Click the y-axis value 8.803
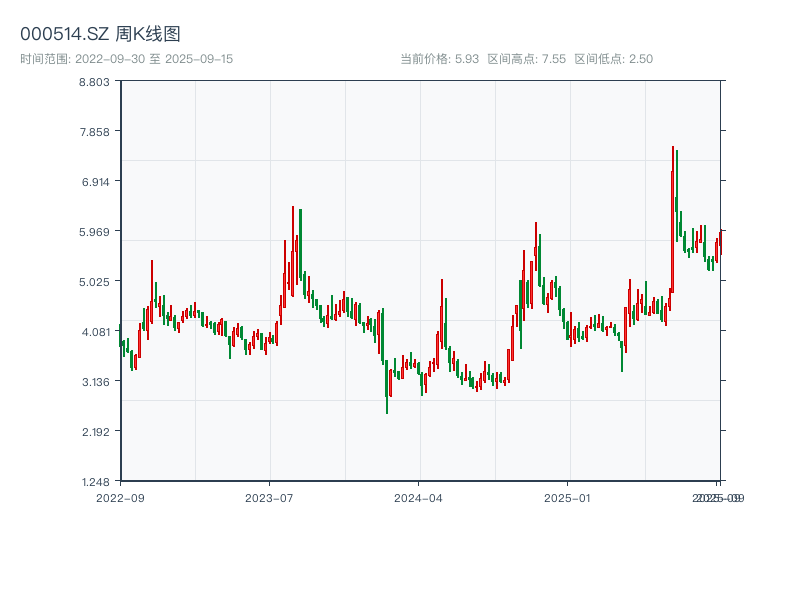This screenshot has height=600, width=800. (x=94, y=82)
